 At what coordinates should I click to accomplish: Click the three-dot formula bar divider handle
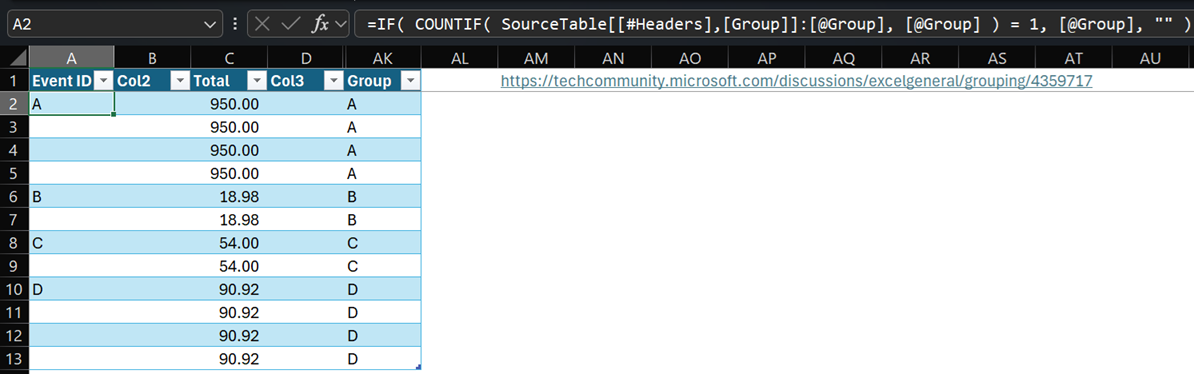235,24
